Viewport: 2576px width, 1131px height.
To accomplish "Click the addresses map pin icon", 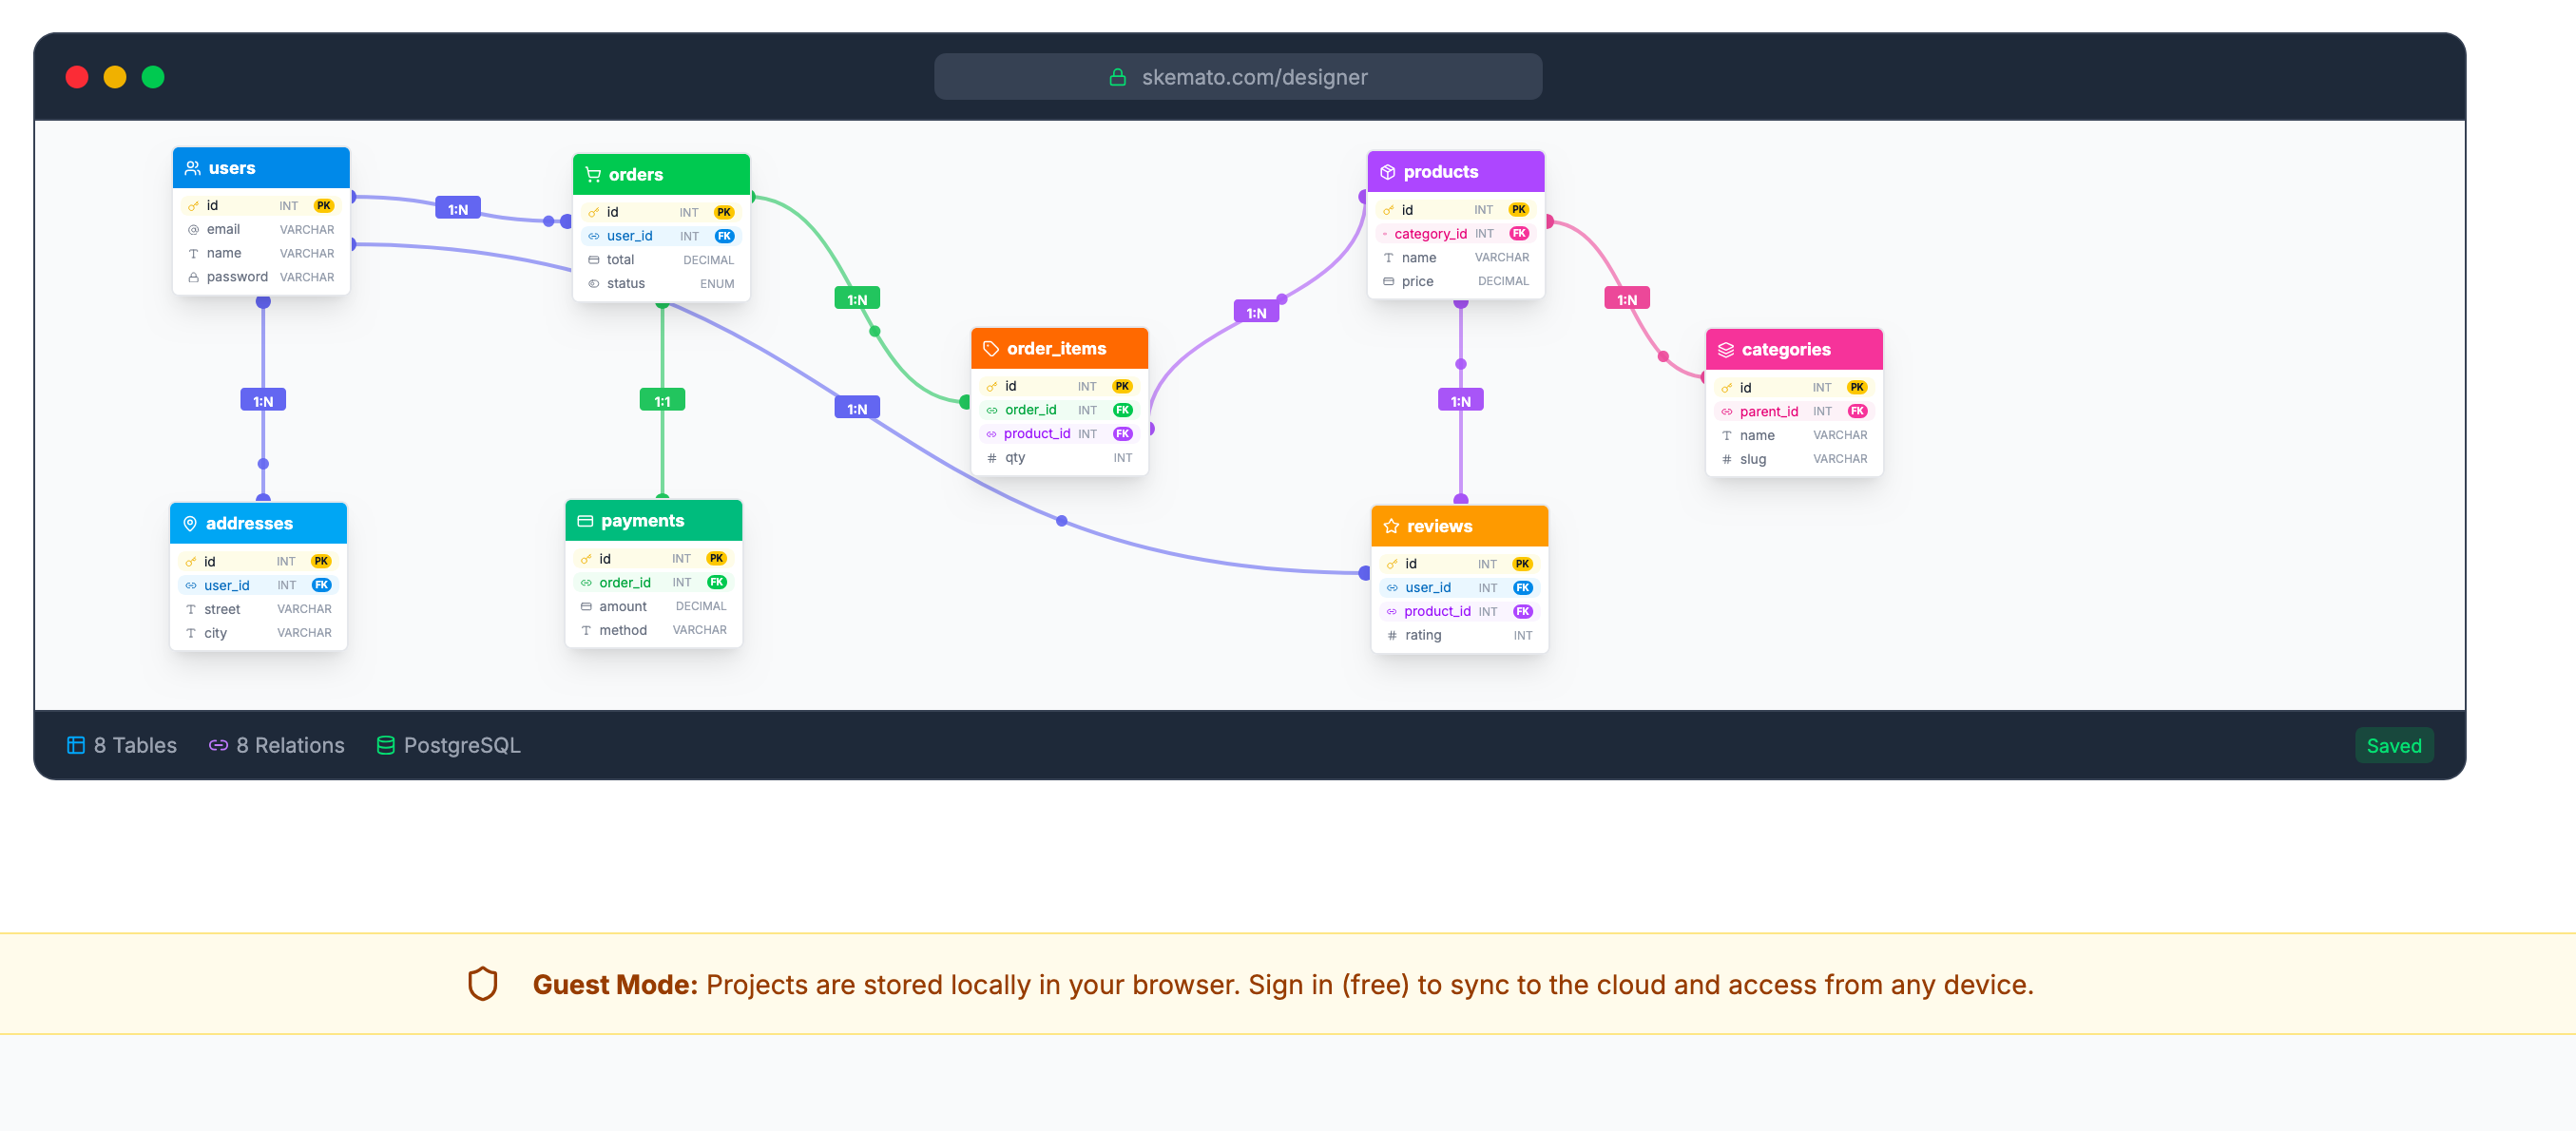I will click(x=190, y=523).
